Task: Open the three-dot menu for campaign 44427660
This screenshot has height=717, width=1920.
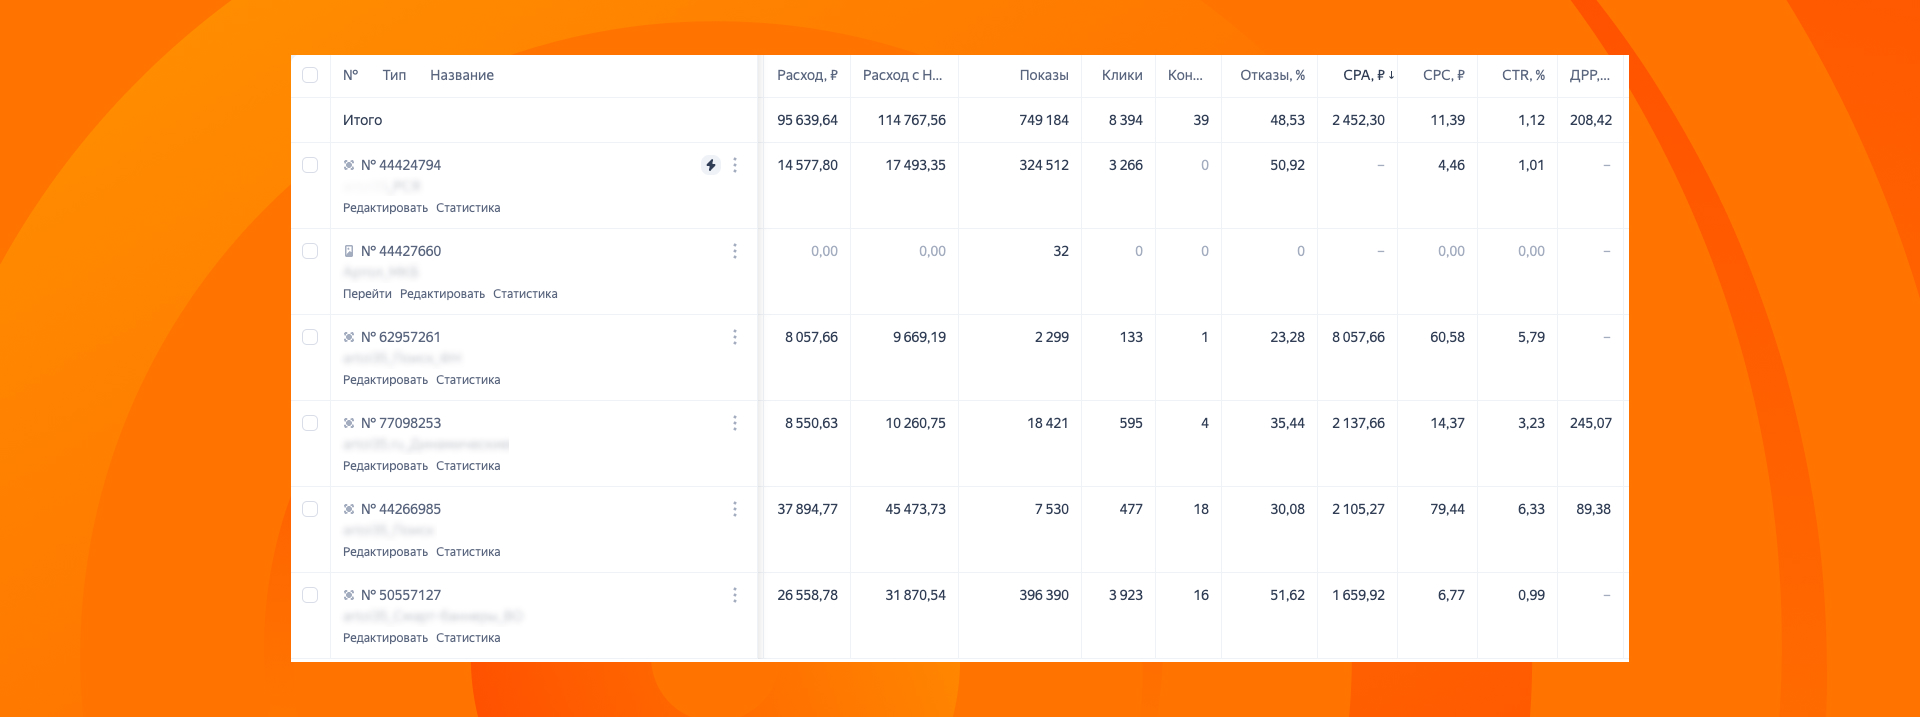Action: (735, 251)
